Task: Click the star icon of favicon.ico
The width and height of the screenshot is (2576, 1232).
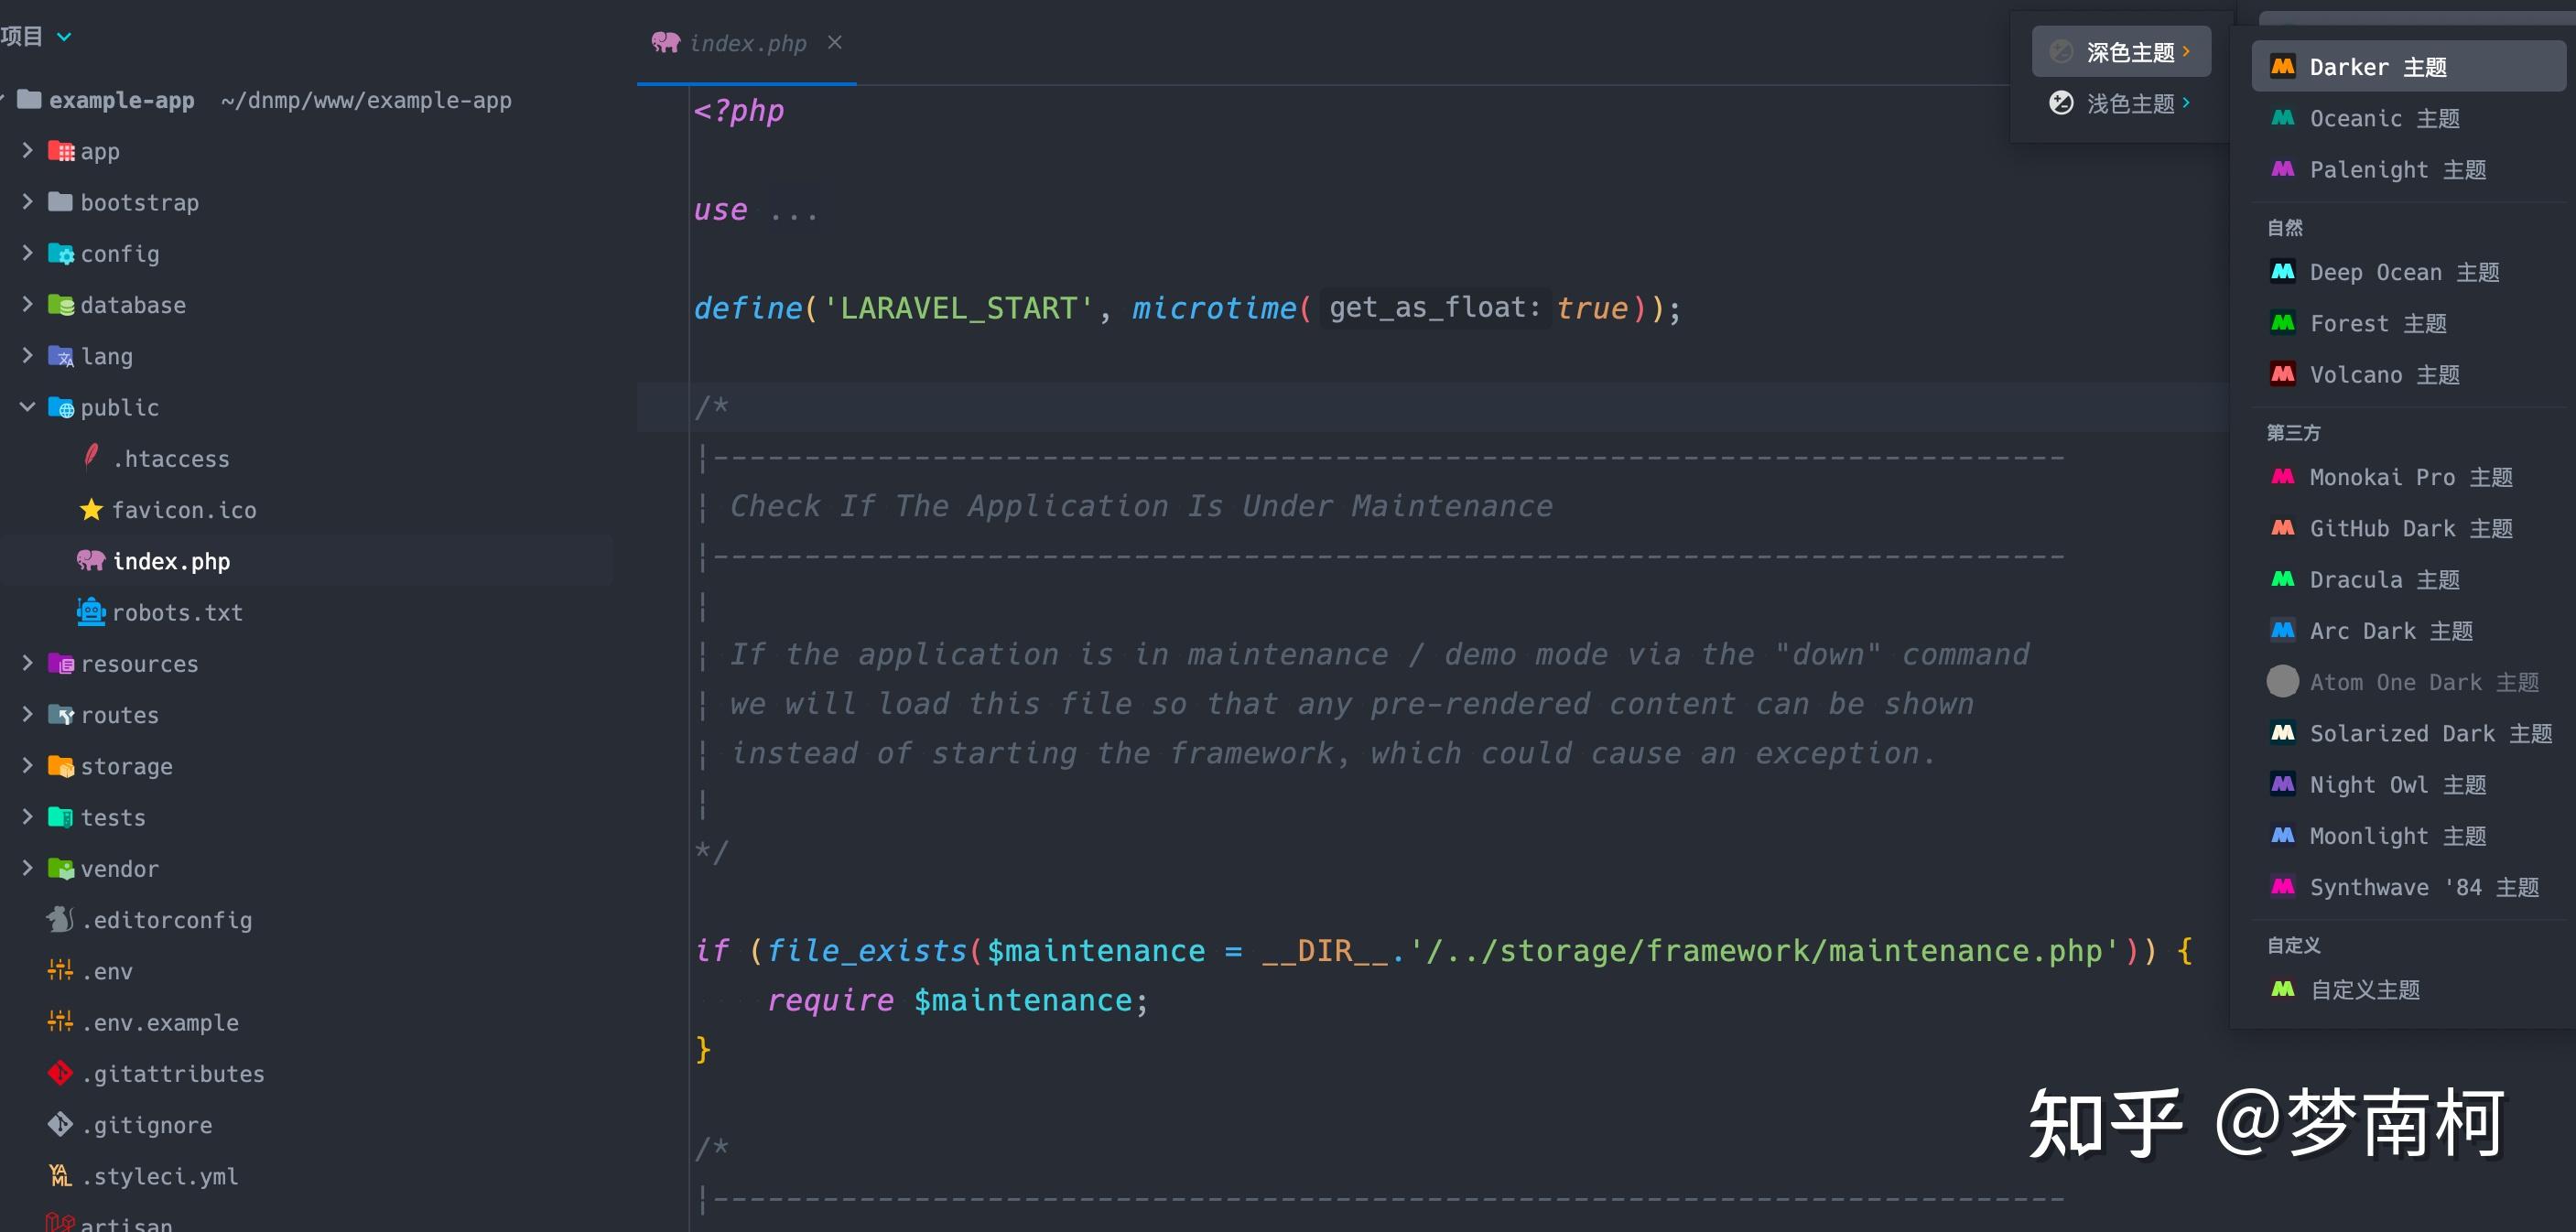Action: pyautogui.click(x=91, y=509)
